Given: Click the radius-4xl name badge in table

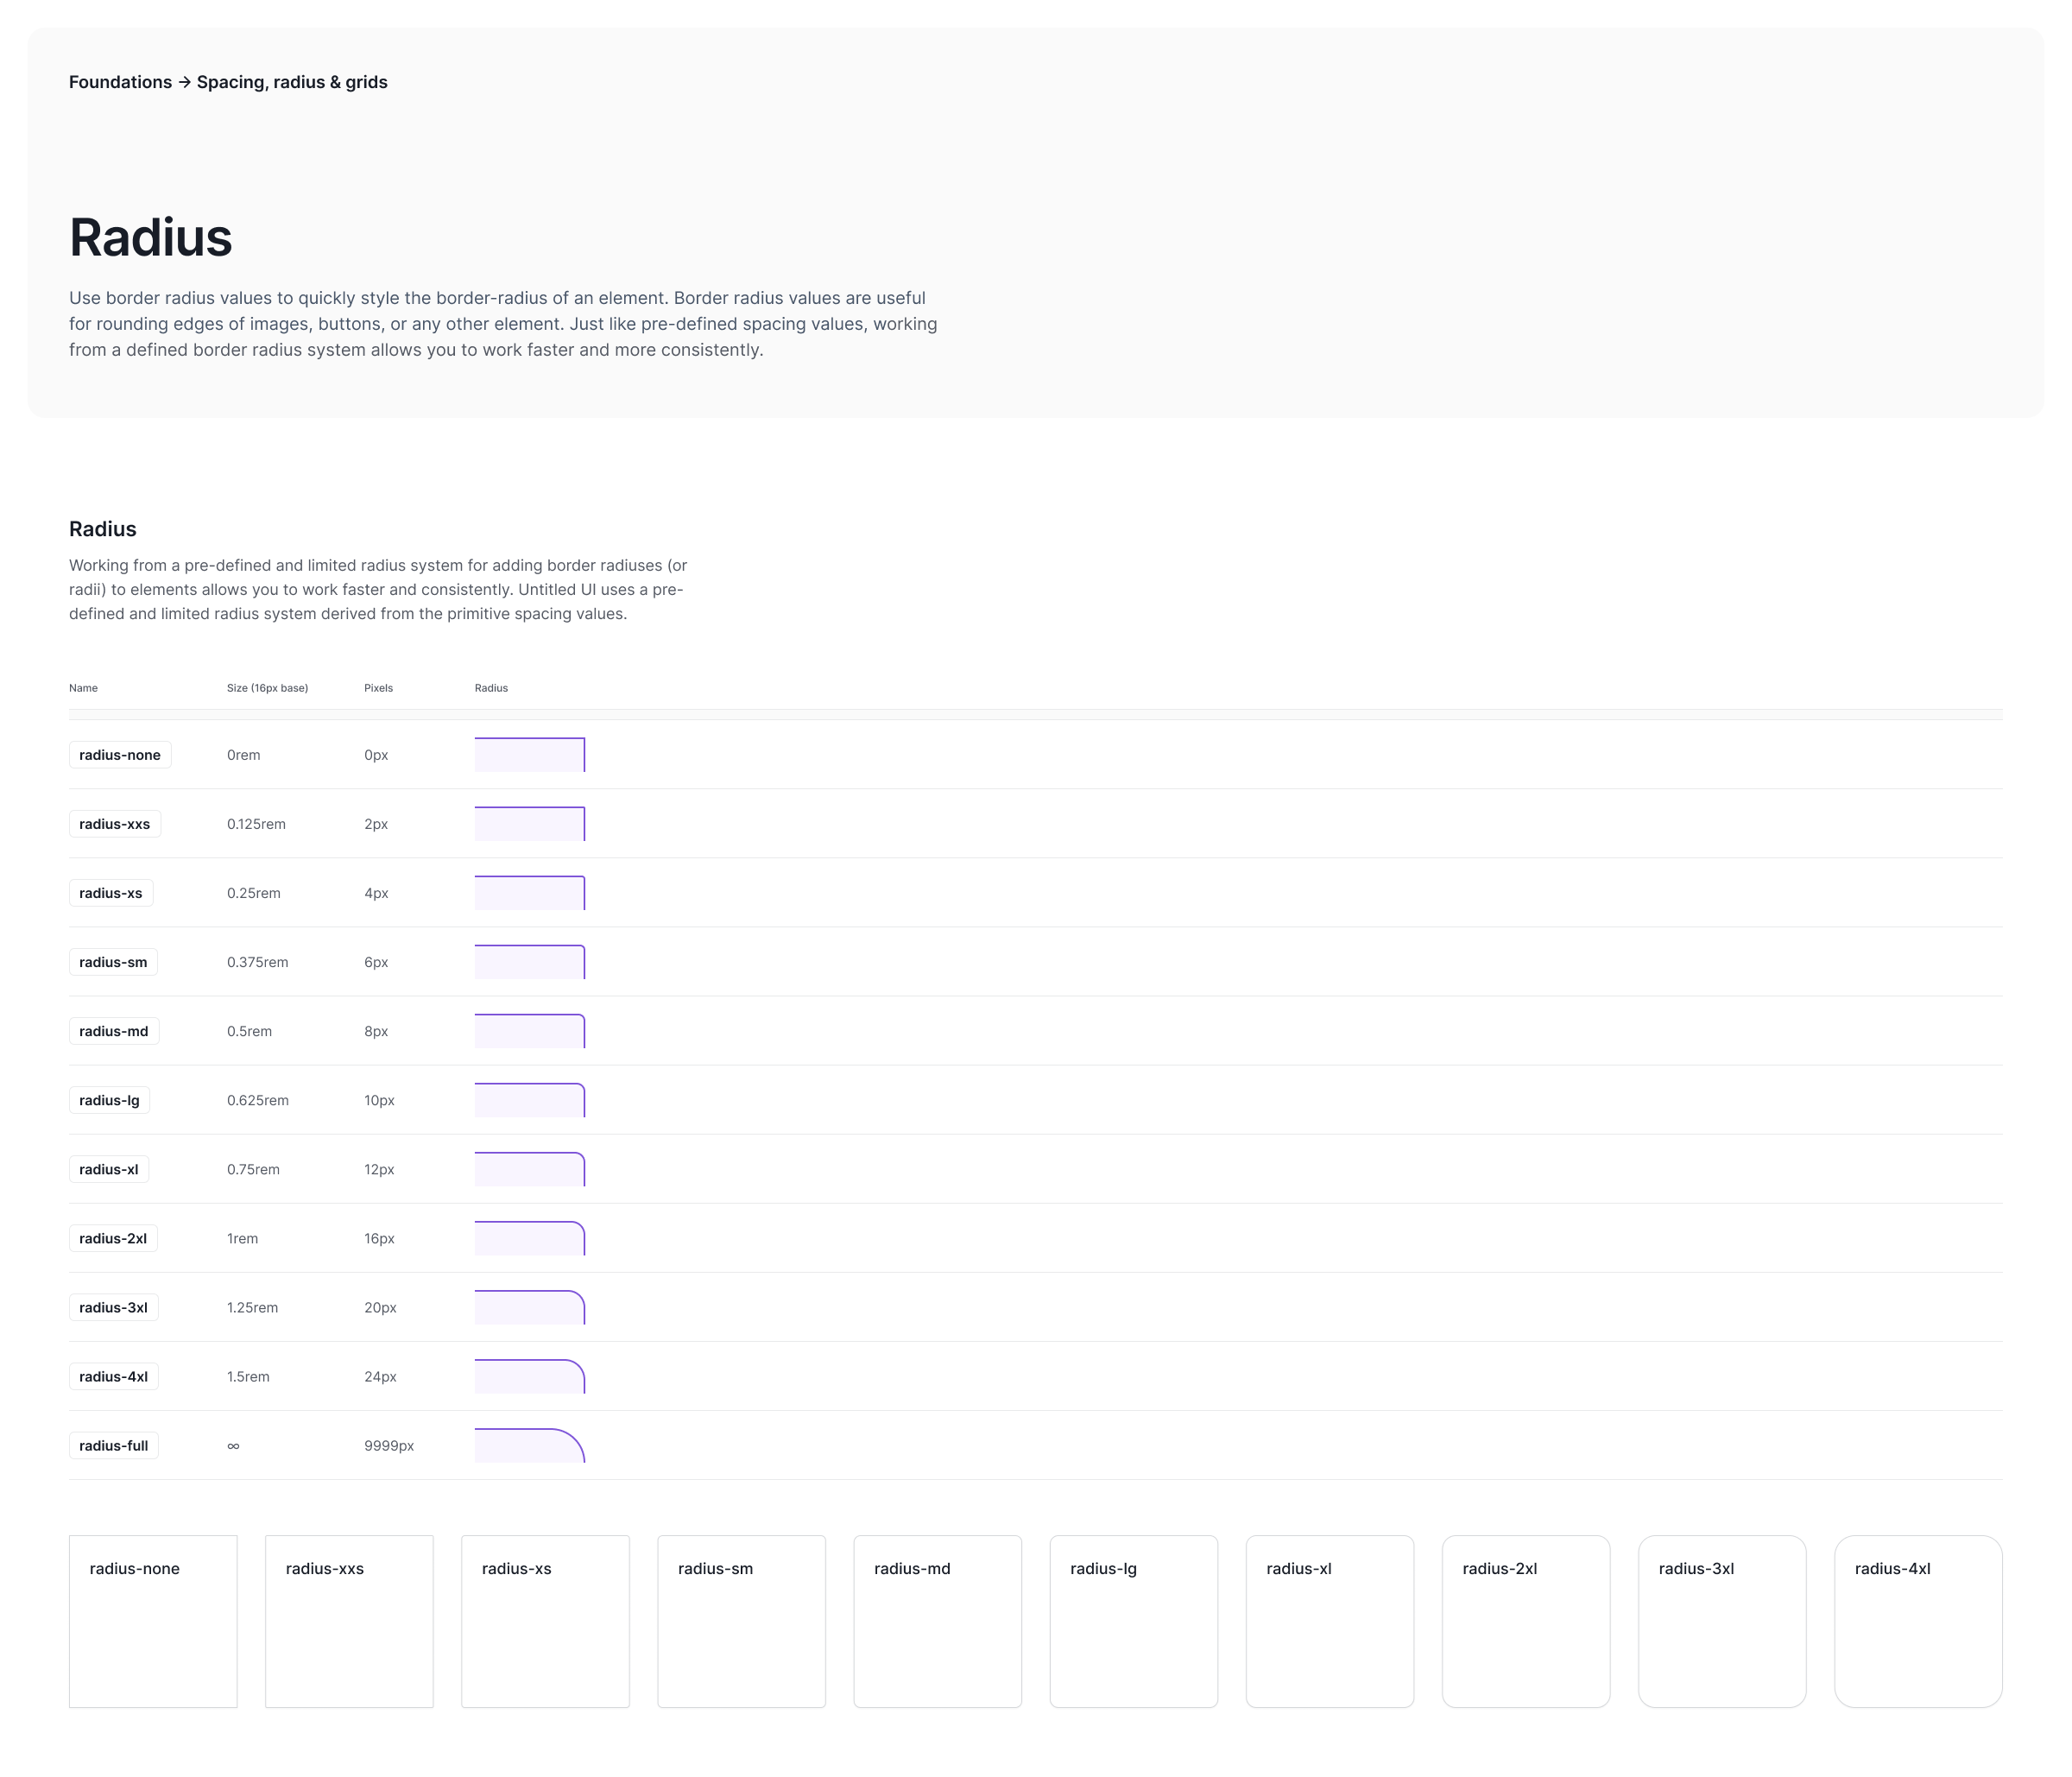Looking at the screenshot, I should click(x=113, y=1376).
